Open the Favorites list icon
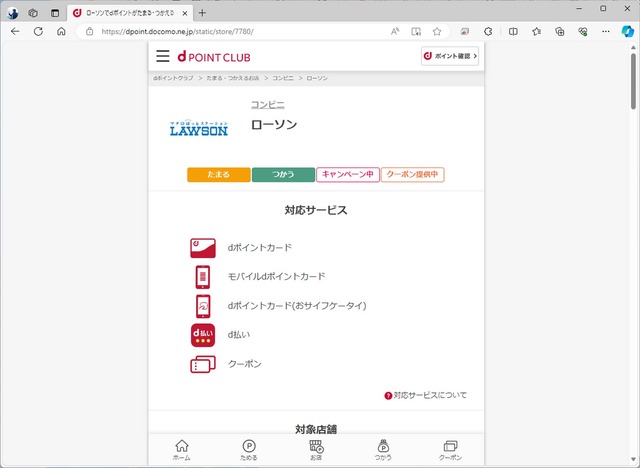This screenshot has width=640, height=468. pos(536,31)
